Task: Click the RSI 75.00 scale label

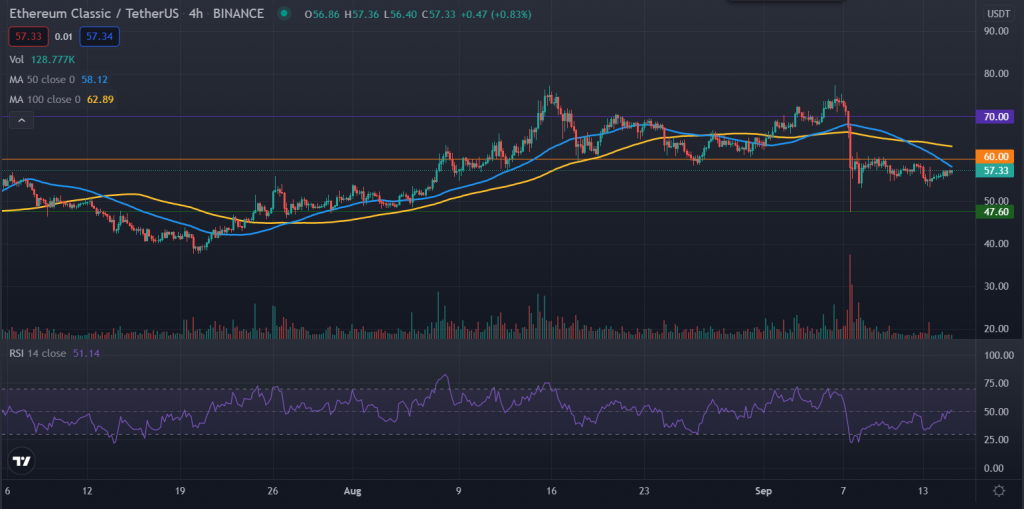Action: coord(999,384)
